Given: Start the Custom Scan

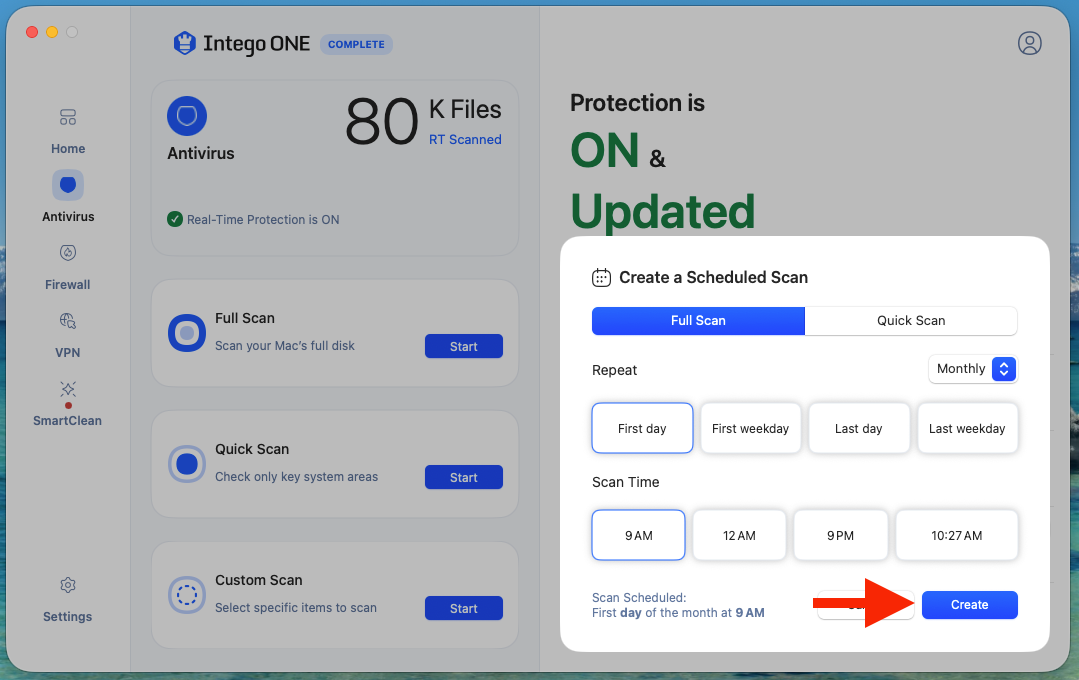Looking at the screenshot, I should 464,608.
